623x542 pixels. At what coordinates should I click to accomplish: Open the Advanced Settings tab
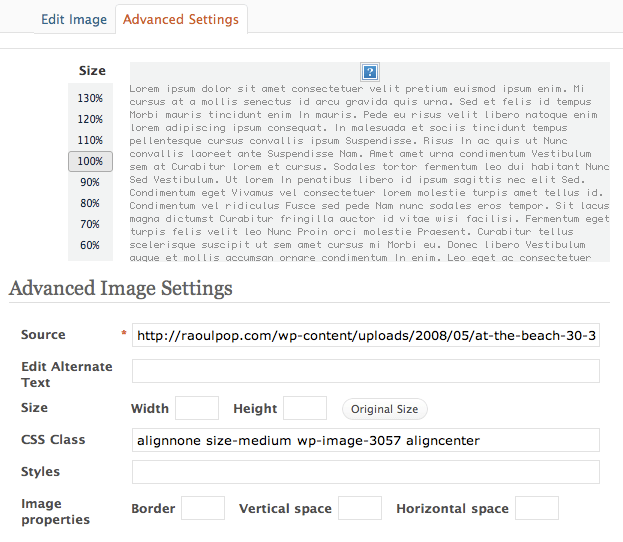coord(181,19)
